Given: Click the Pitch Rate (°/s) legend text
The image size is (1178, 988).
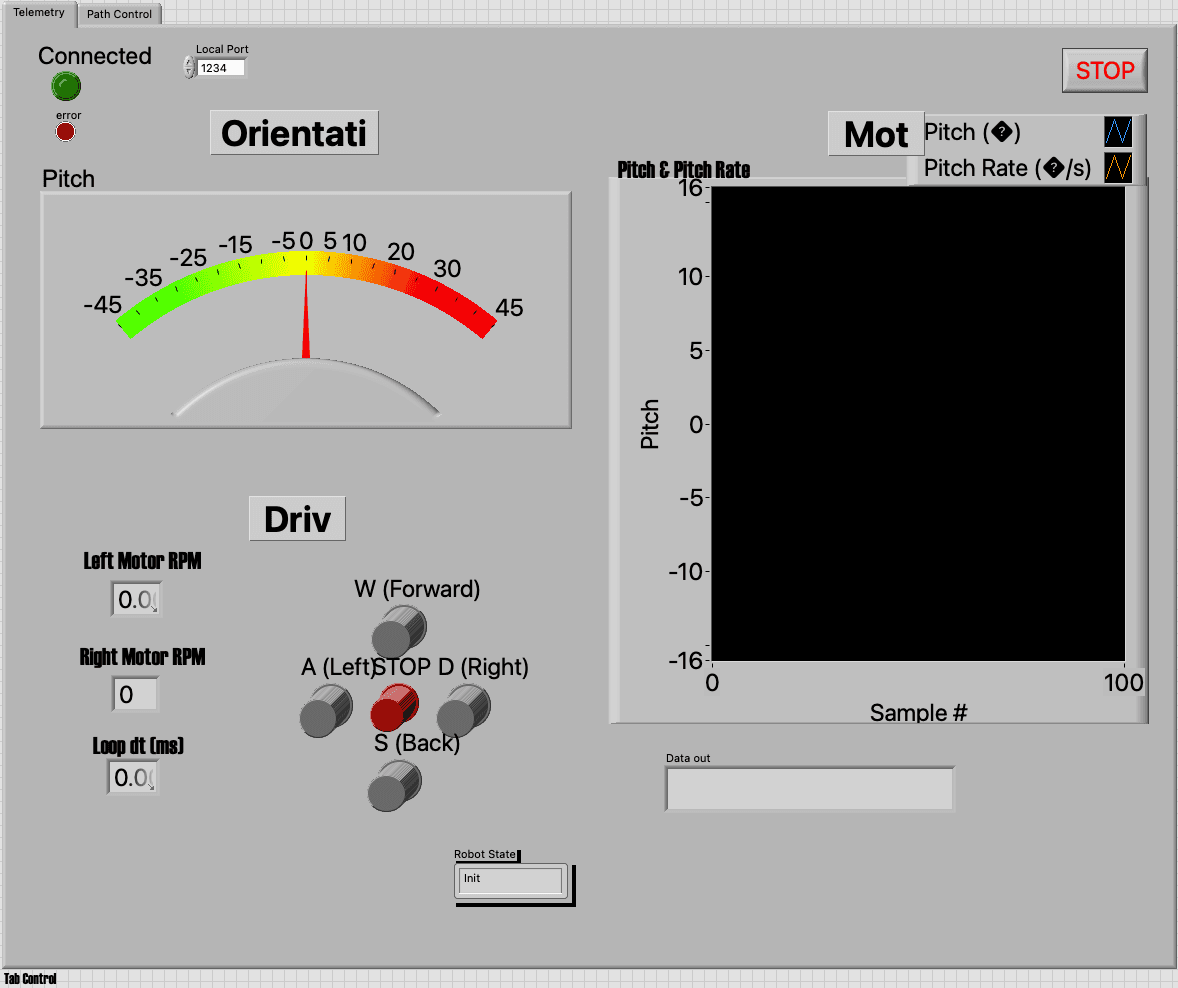Looking at the screenshot, I should (1007, 168).
